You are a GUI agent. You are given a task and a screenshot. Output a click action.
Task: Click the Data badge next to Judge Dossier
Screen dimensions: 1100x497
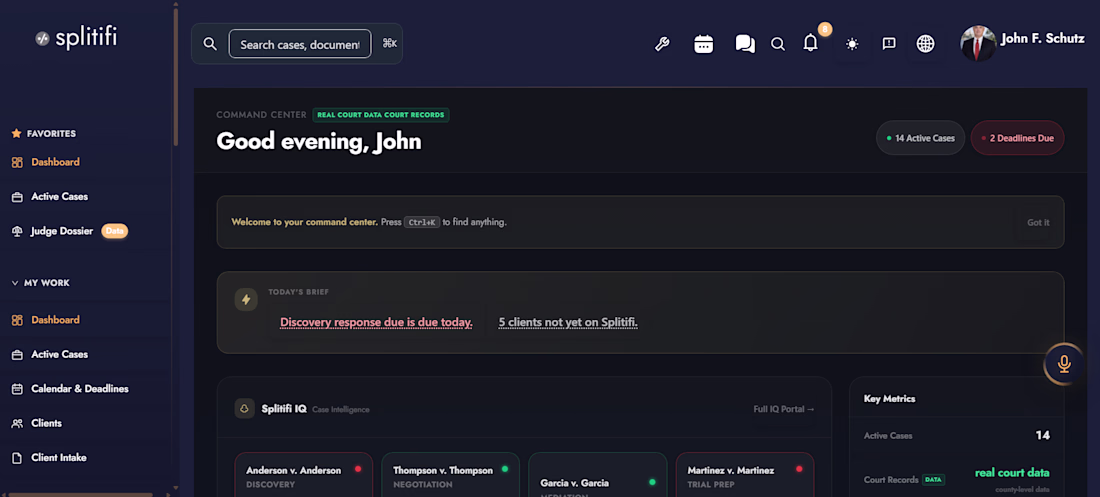coord(114,231)
